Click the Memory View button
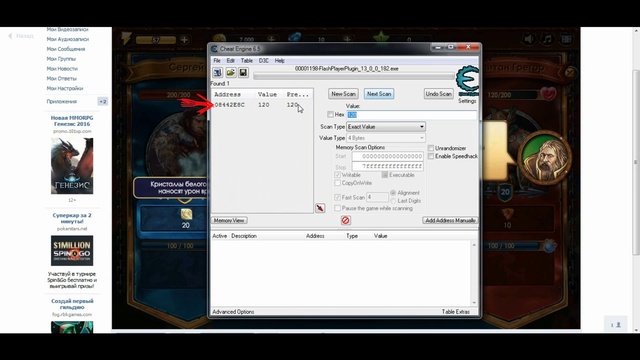640x360 pixels. tap(229, 220)
